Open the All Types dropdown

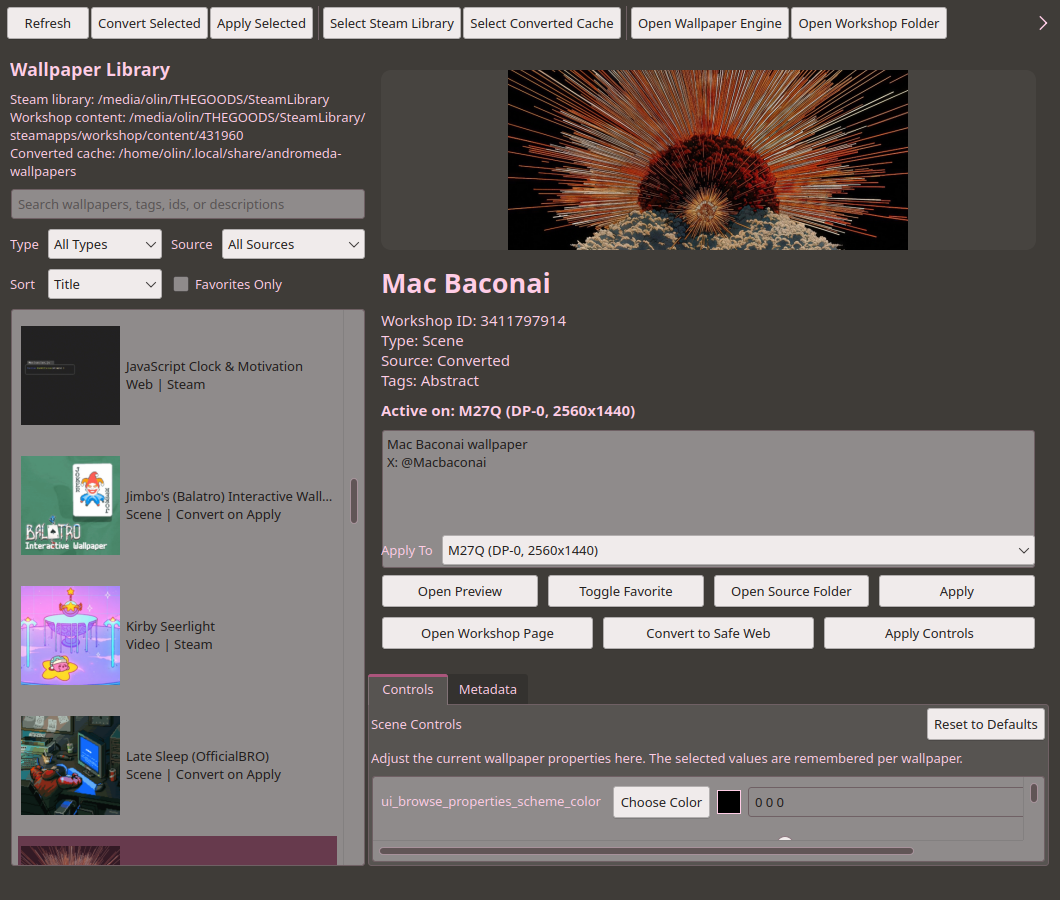click(x=105, y=244)
